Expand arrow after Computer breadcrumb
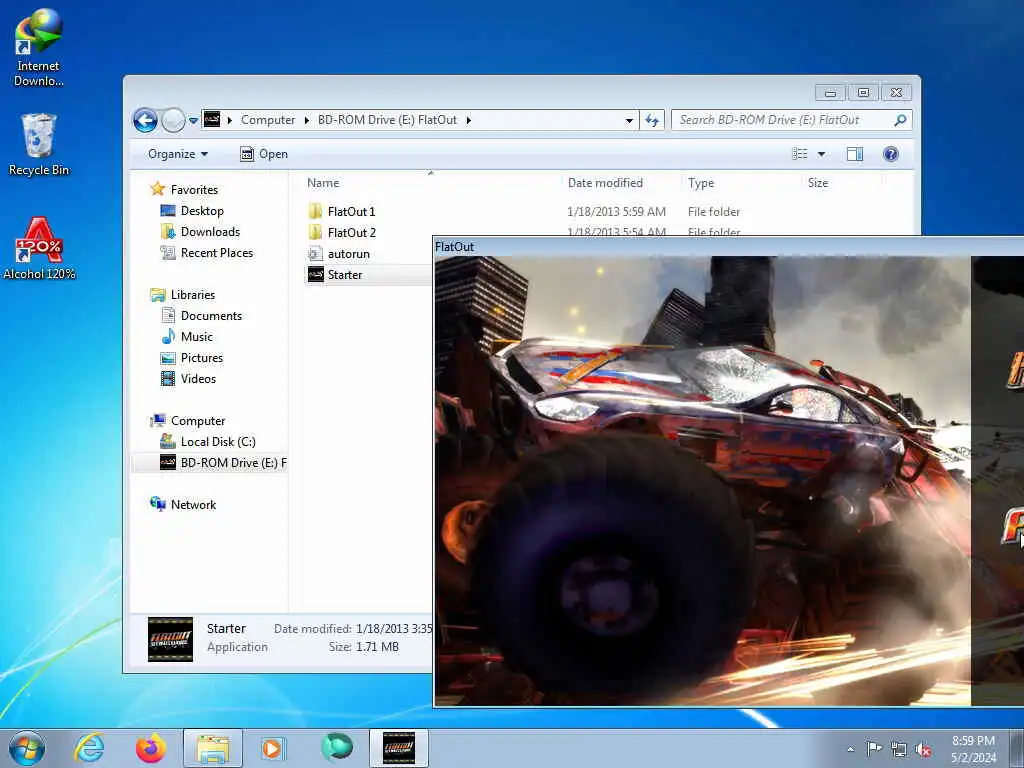Viewport: 1024px width, 768px height. click(307, 120)
